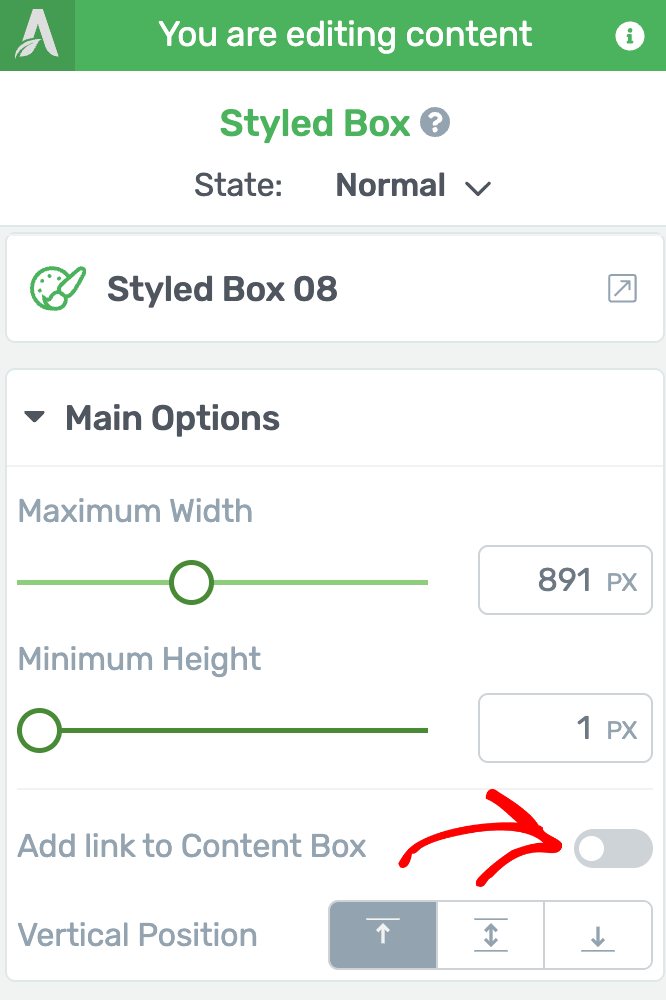Click the Minimum Height slider handle
This screenshot has width=666, height=1000.
pos(40,730)
